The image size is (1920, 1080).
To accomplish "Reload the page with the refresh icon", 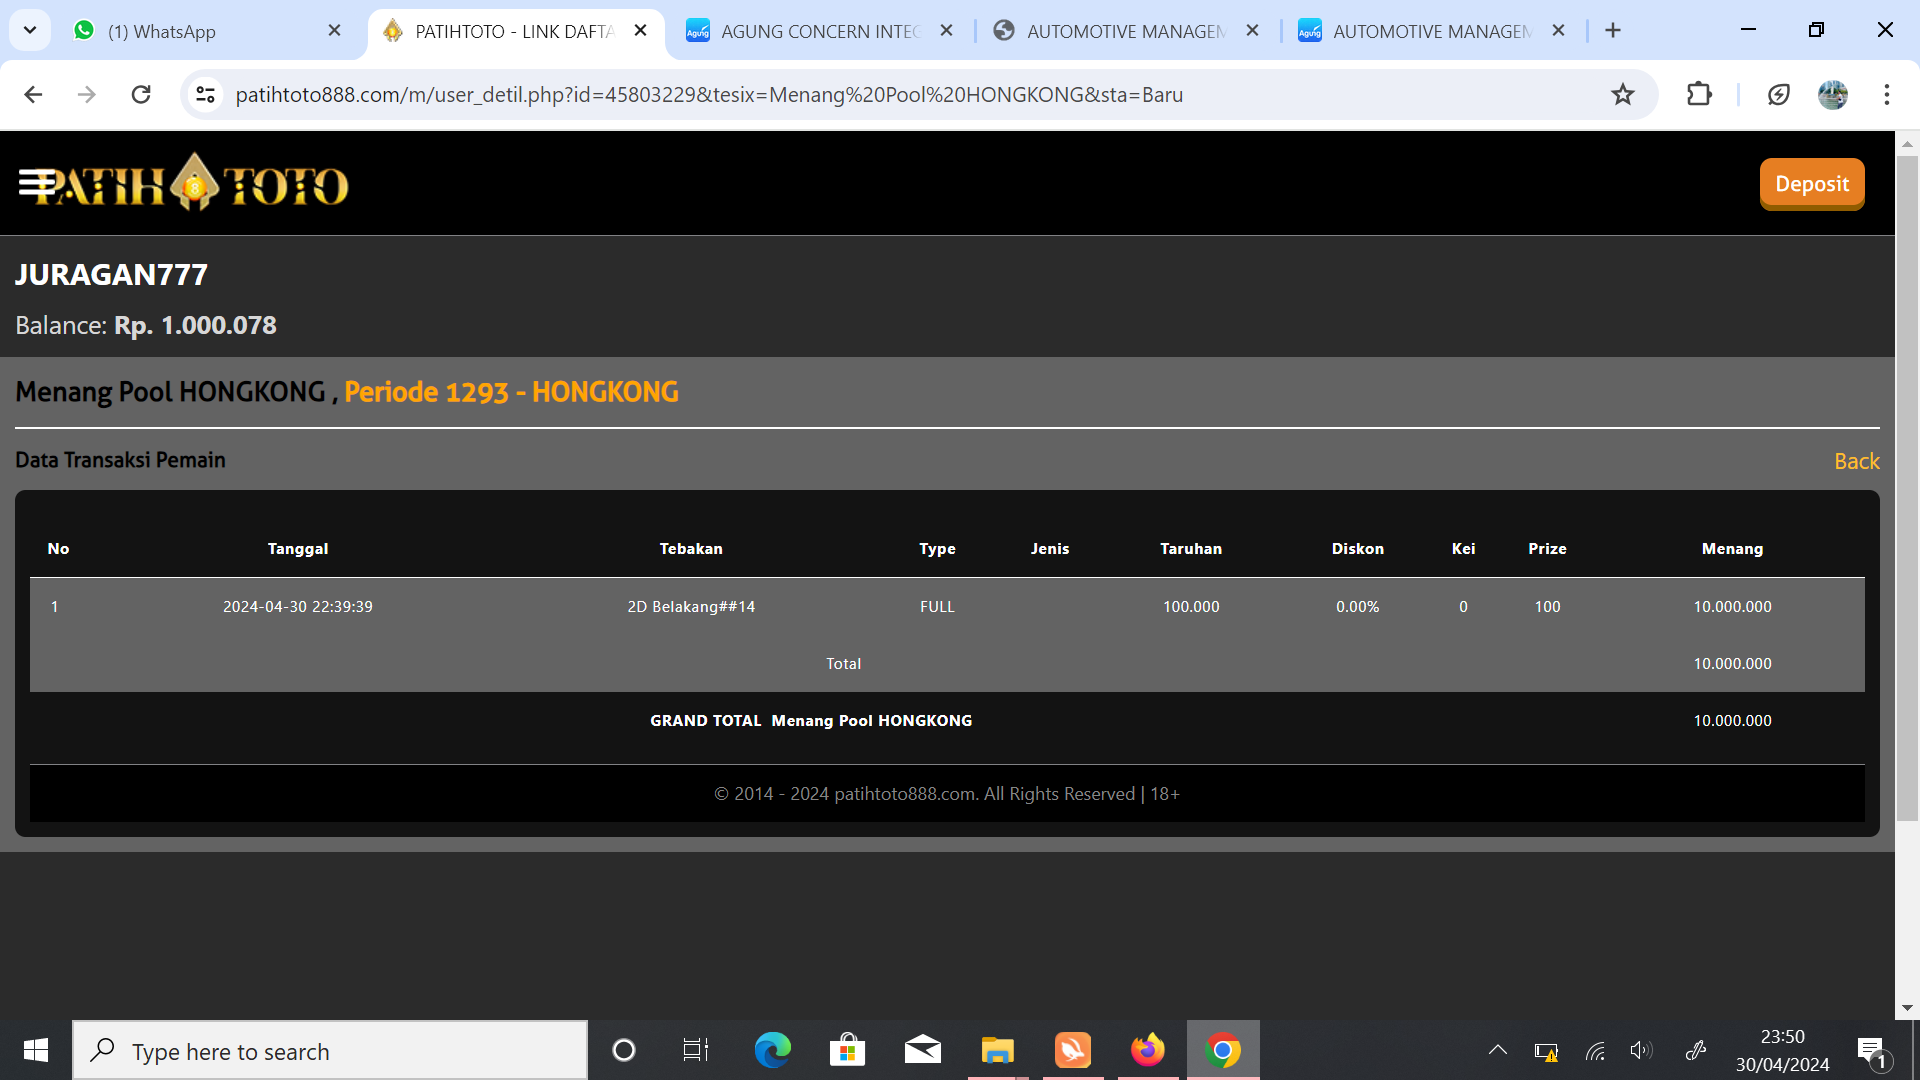I will tap(141, 95).
